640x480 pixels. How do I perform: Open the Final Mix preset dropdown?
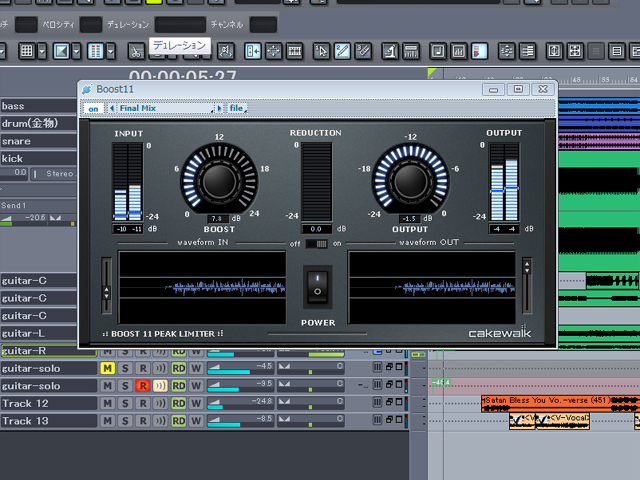tap(165, 108)
